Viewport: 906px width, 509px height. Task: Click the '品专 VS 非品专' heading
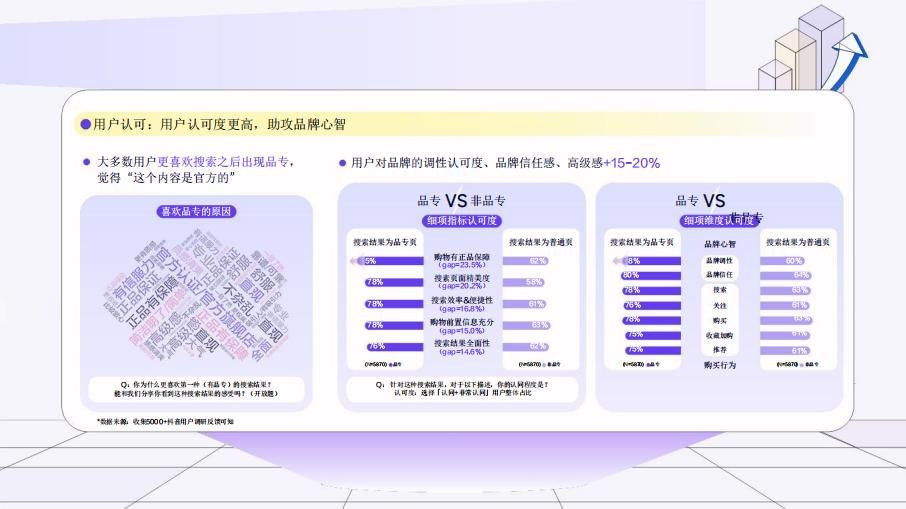coord(461,200)
